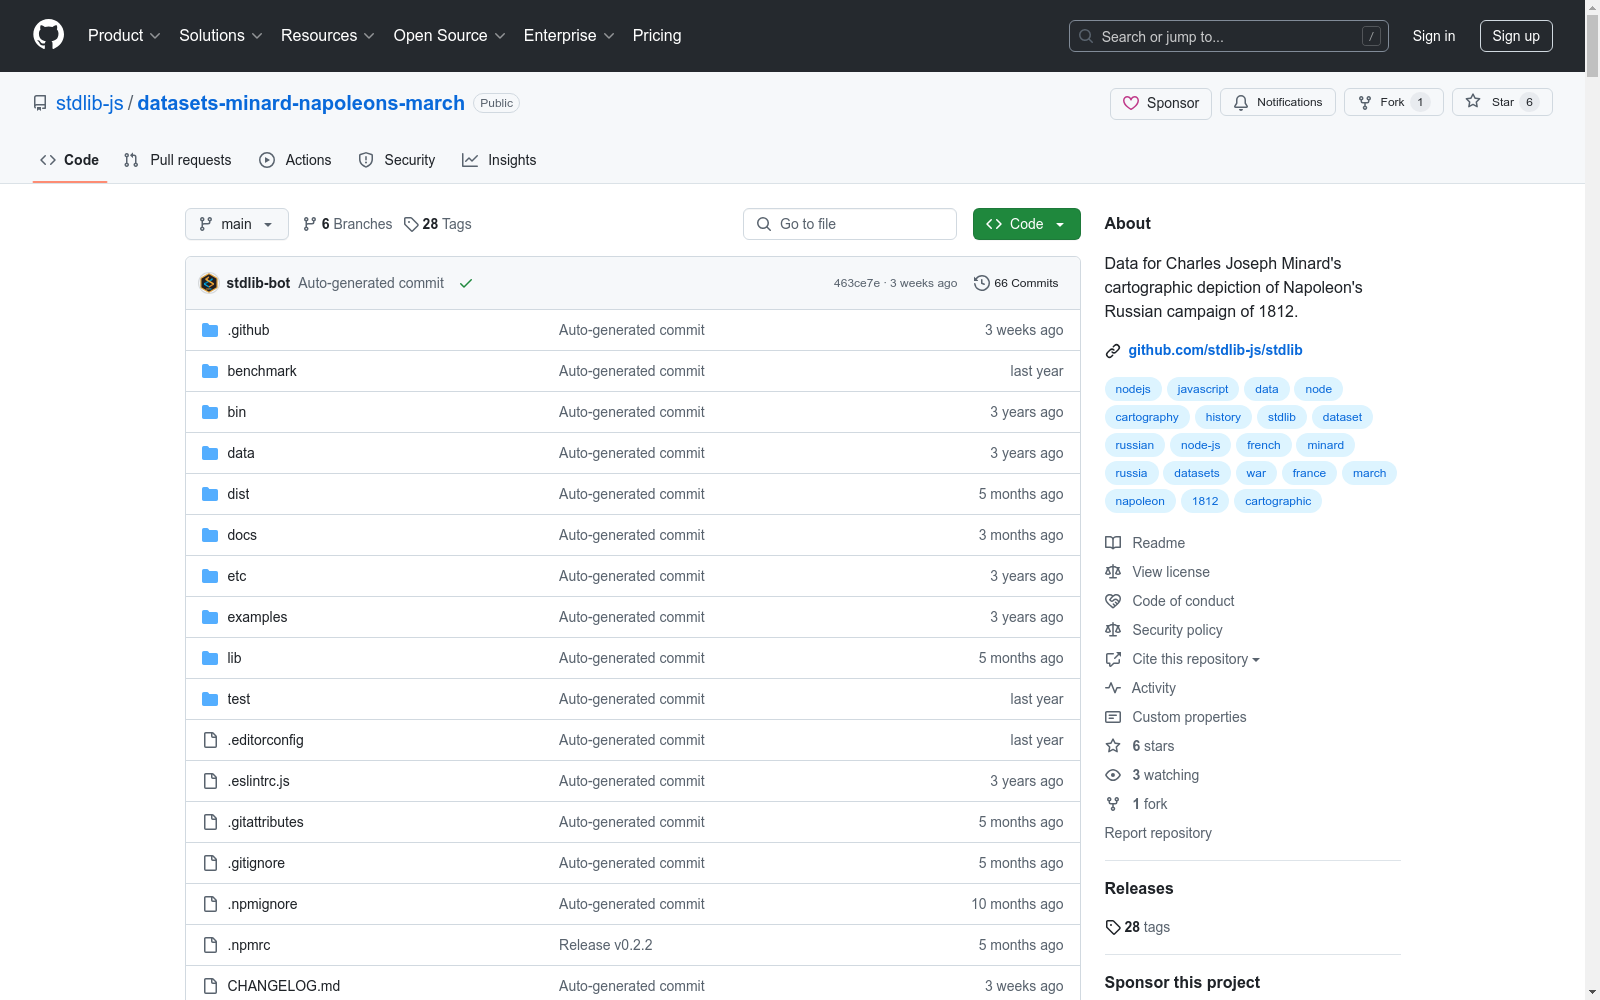Open the CHANGELOG.md file
The image size is (1600, 1000).
284,986
